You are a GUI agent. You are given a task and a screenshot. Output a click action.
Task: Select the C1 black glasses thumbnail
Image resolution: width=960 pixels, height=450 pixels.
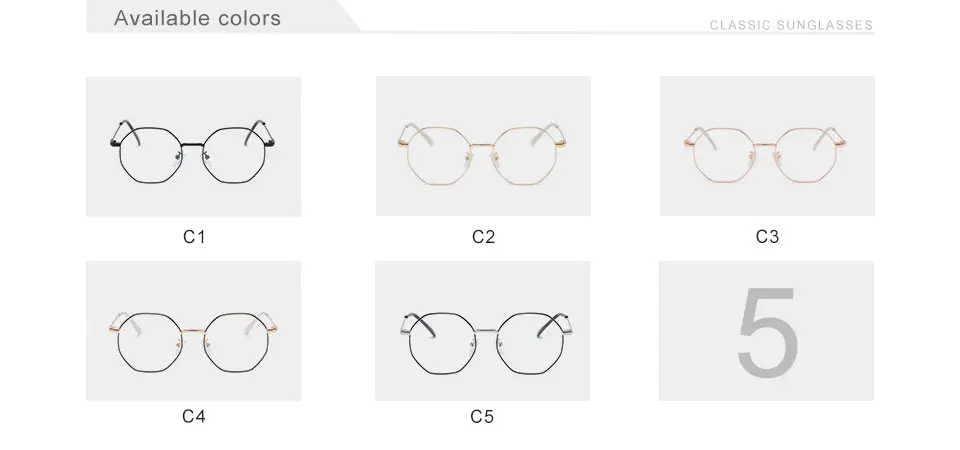[x=193, y=146]
